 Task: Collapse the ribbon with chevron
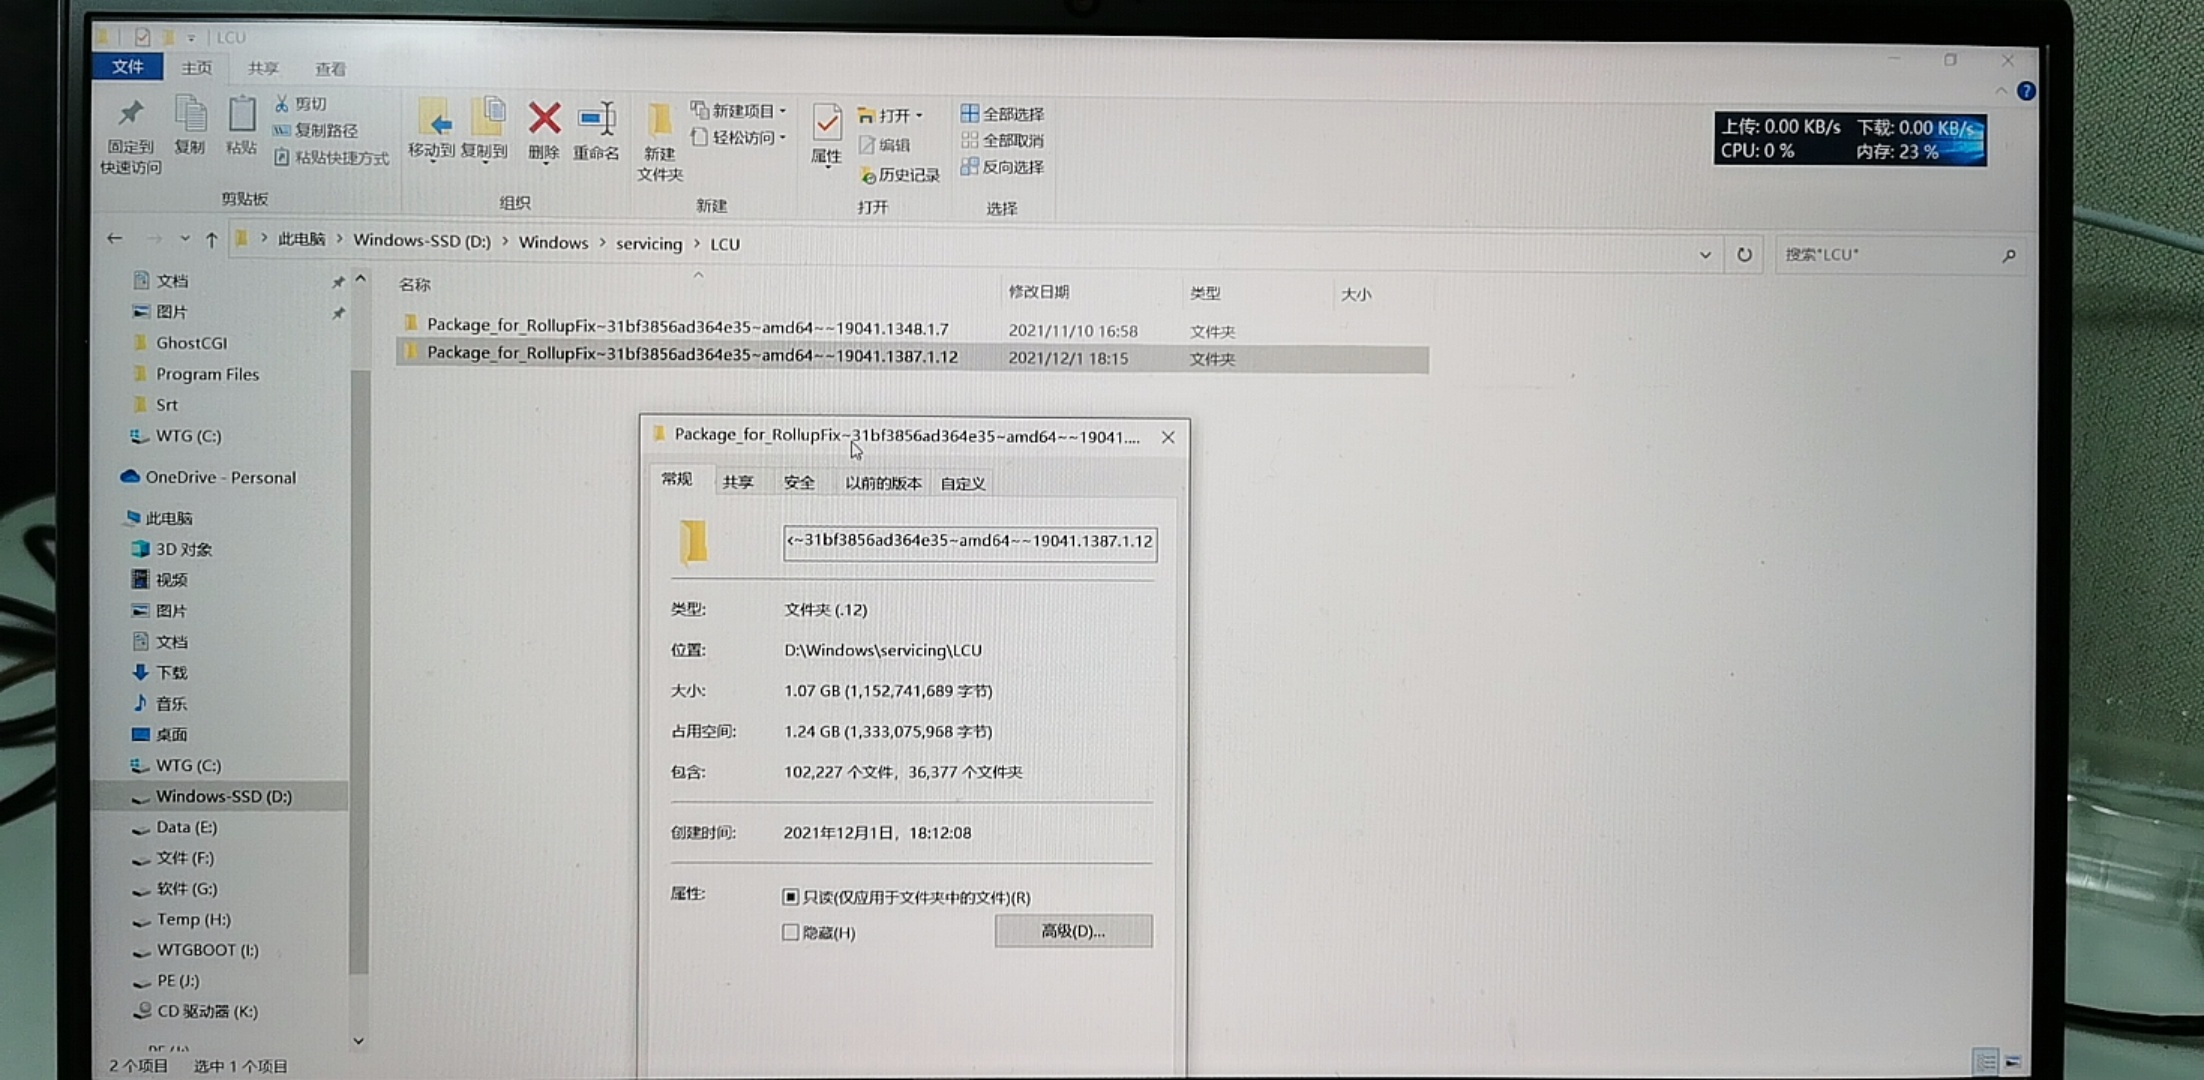2001,91
